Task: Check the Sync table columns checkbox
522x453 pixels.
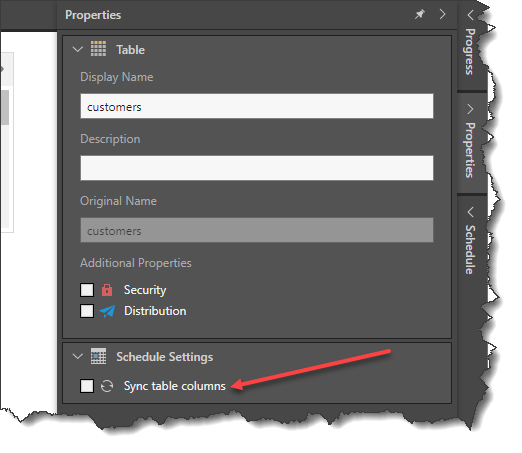Action: point(87,386)
